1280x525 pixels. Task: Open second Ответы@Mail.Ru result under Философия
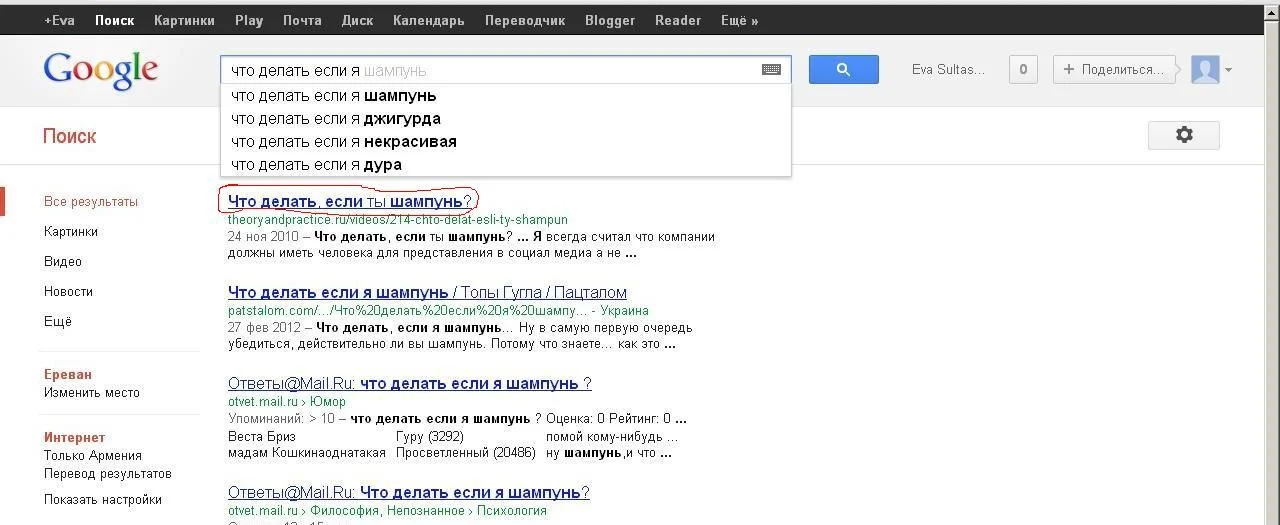click(x=409, y=492)
